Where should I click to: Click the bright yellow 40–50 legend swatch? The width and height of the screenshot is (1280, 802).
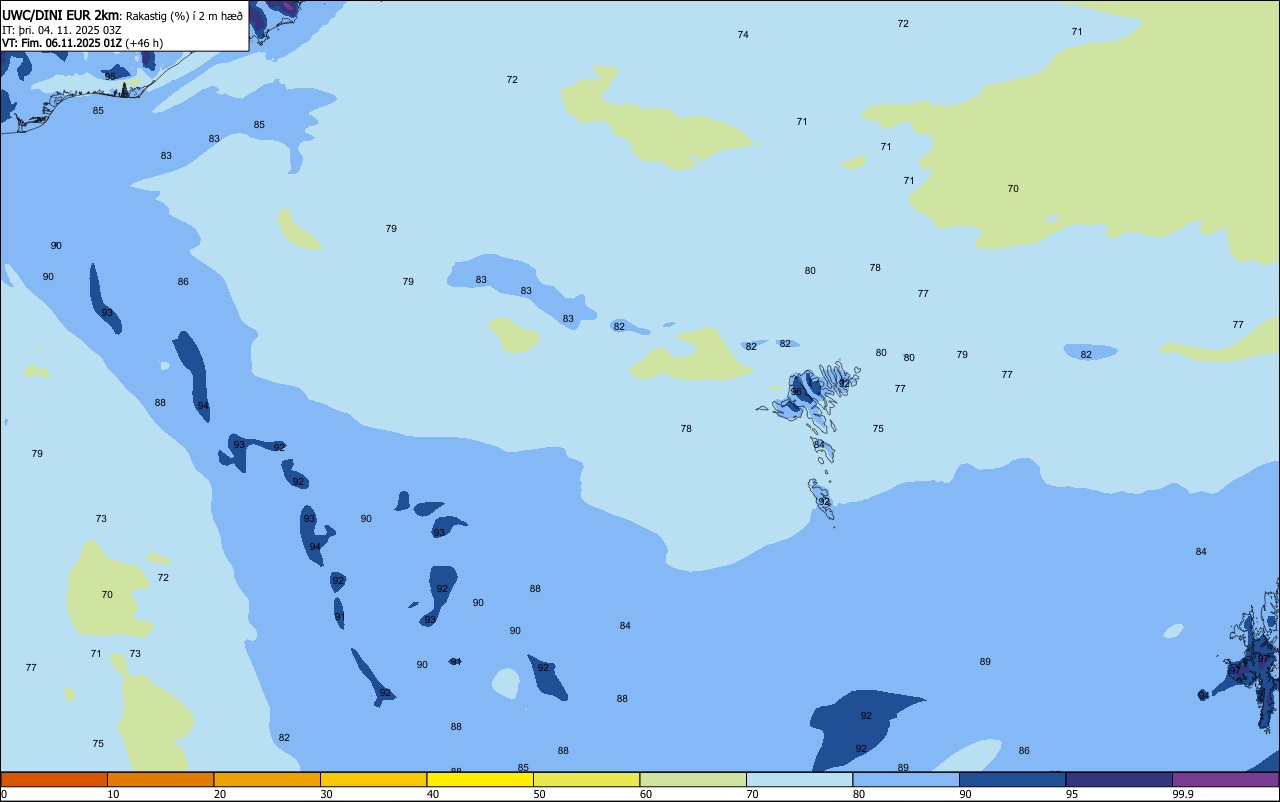click(480, 779)
